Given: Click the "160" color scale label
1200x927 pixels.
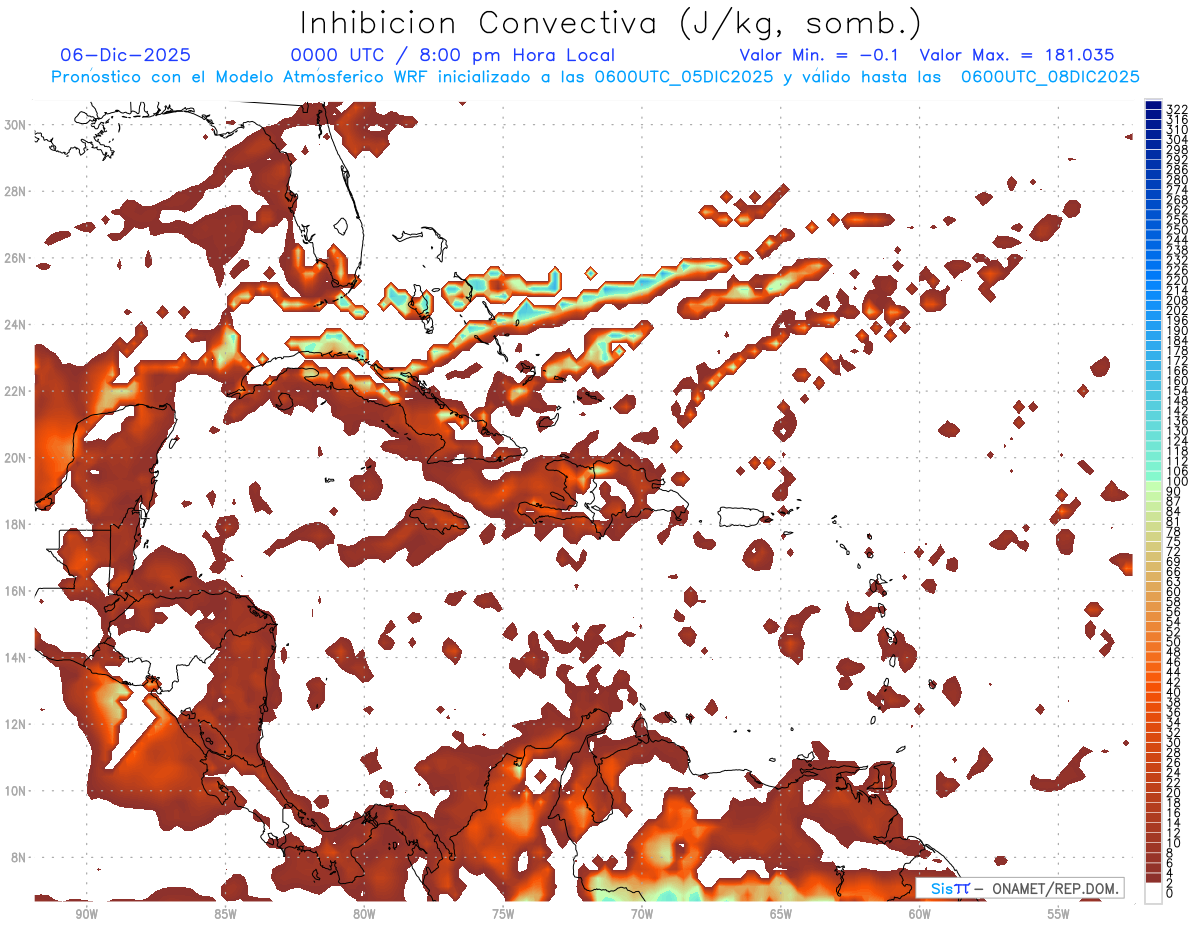Looking at the screenshot, I should click(x=1177, y=381).
